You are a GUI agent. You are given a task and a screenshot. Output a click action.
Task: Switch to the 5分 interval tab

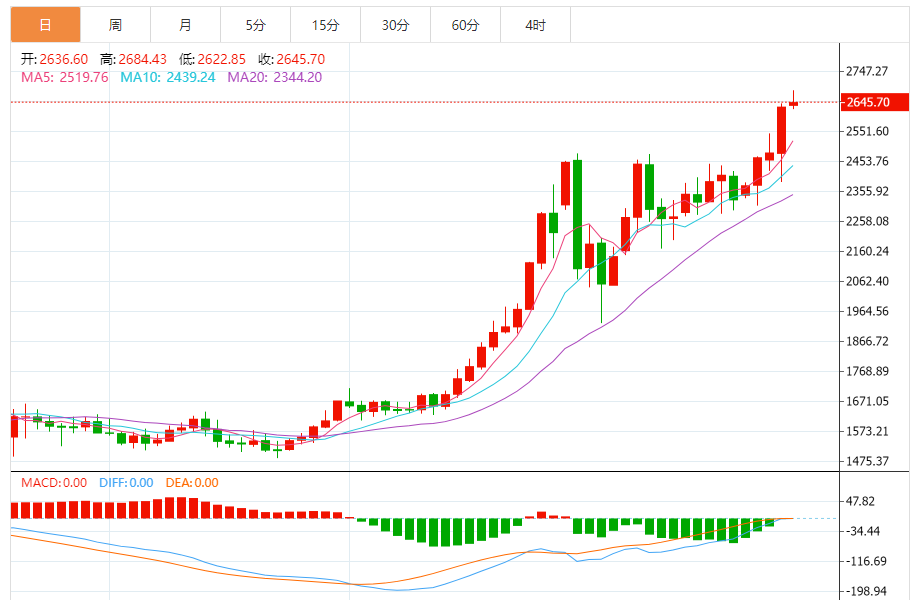pos(256,25)
